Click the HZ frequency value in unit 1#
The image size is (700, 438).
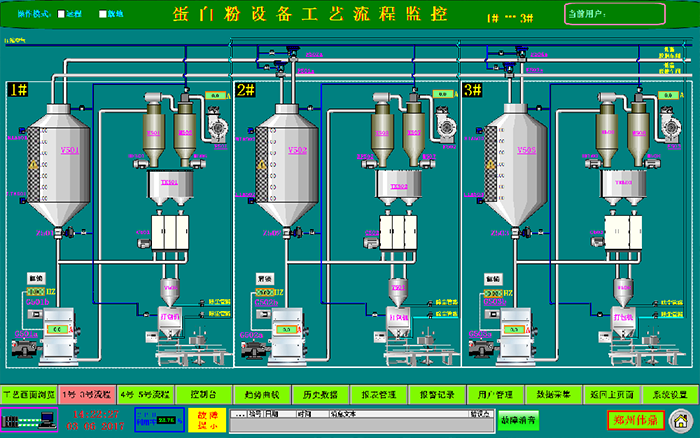(36, 292)
